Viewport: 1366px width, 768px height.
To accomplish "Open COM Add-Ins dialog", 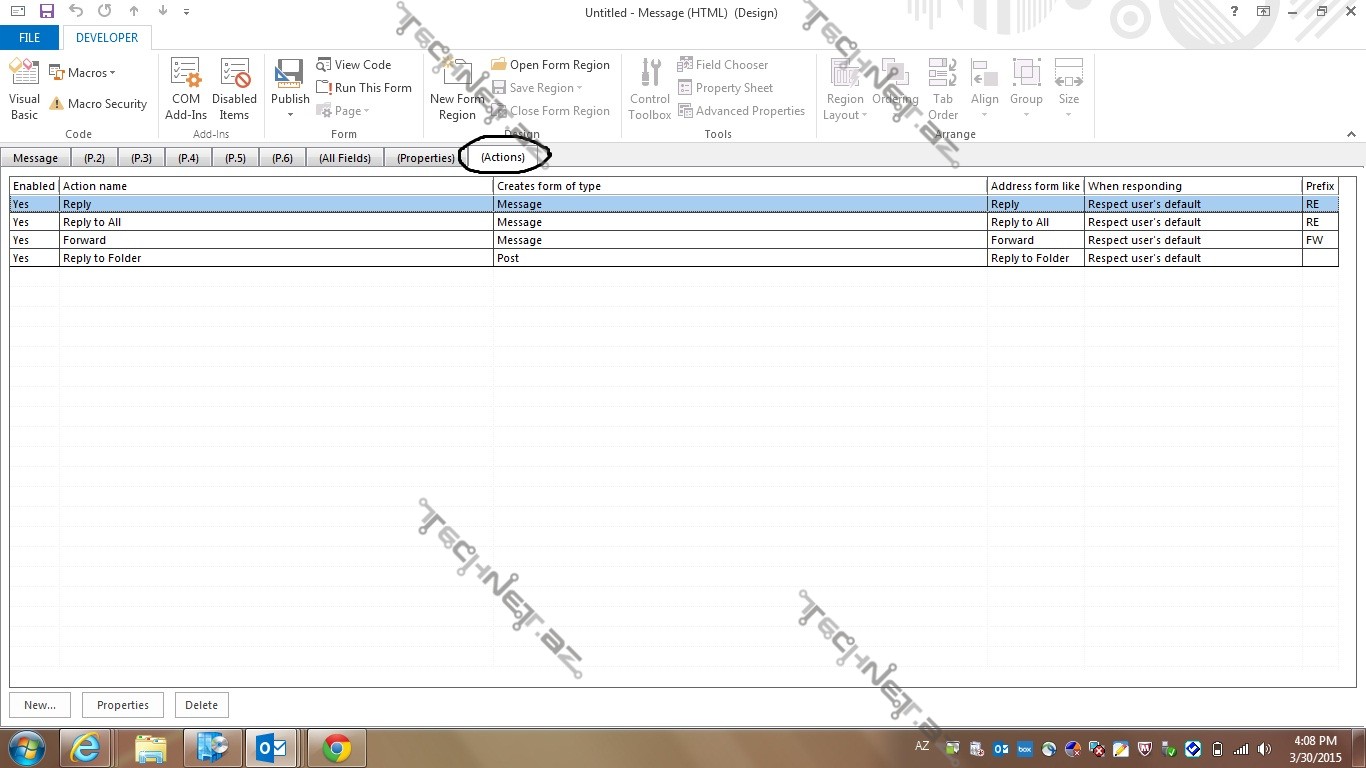I will [x=186, y=89].
